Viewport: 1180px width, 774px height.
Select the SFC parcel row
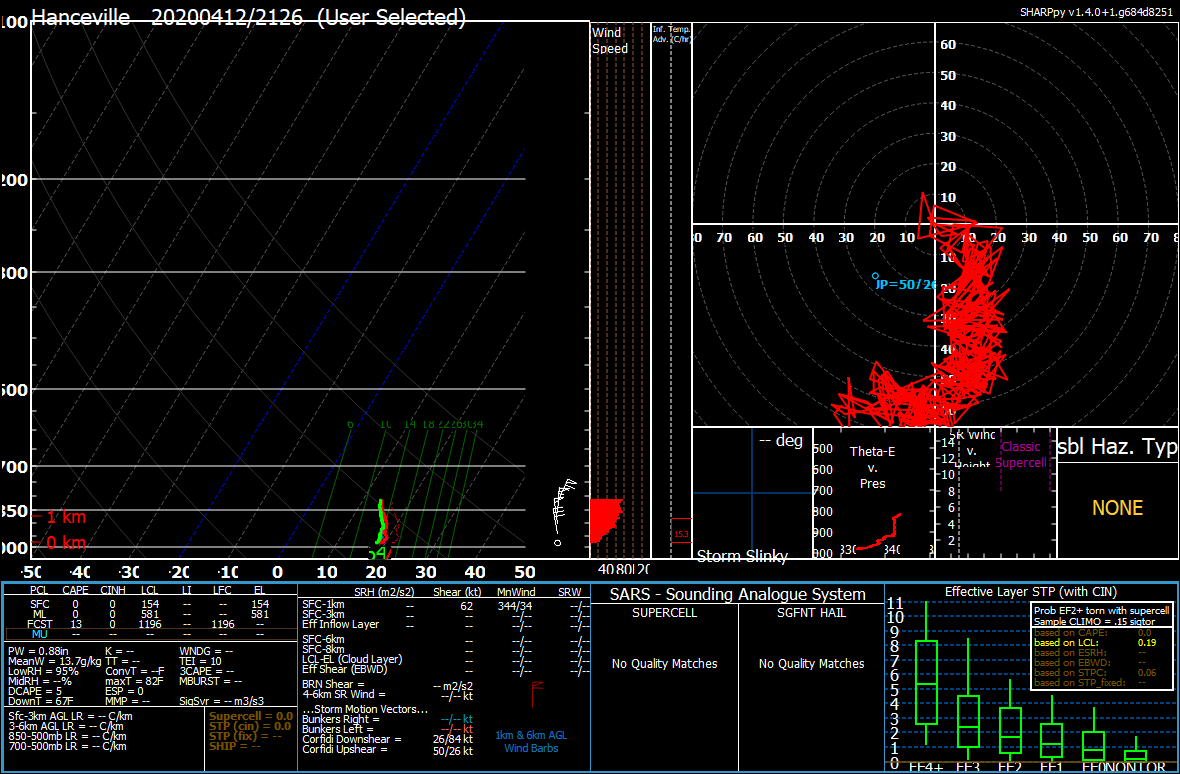click(151, 604)
